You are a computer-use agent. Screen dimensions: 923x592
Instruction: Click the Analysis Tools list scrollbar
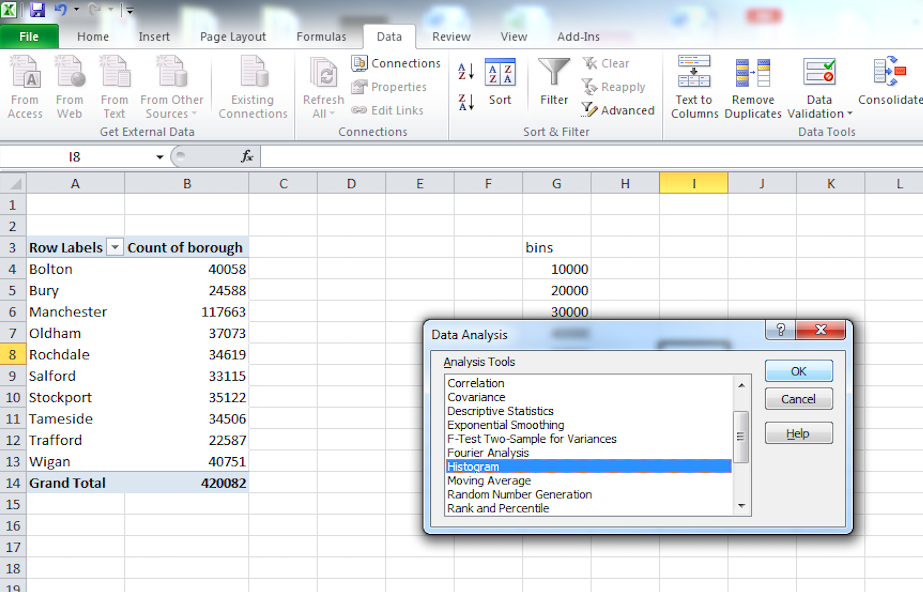[x=741, y=436]
